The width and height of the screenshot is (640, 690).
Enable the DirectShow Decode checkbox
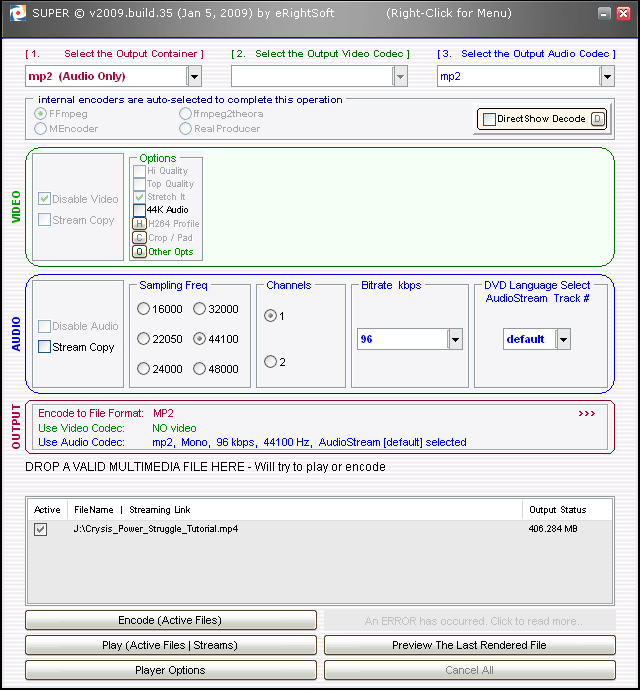[489, 119]
